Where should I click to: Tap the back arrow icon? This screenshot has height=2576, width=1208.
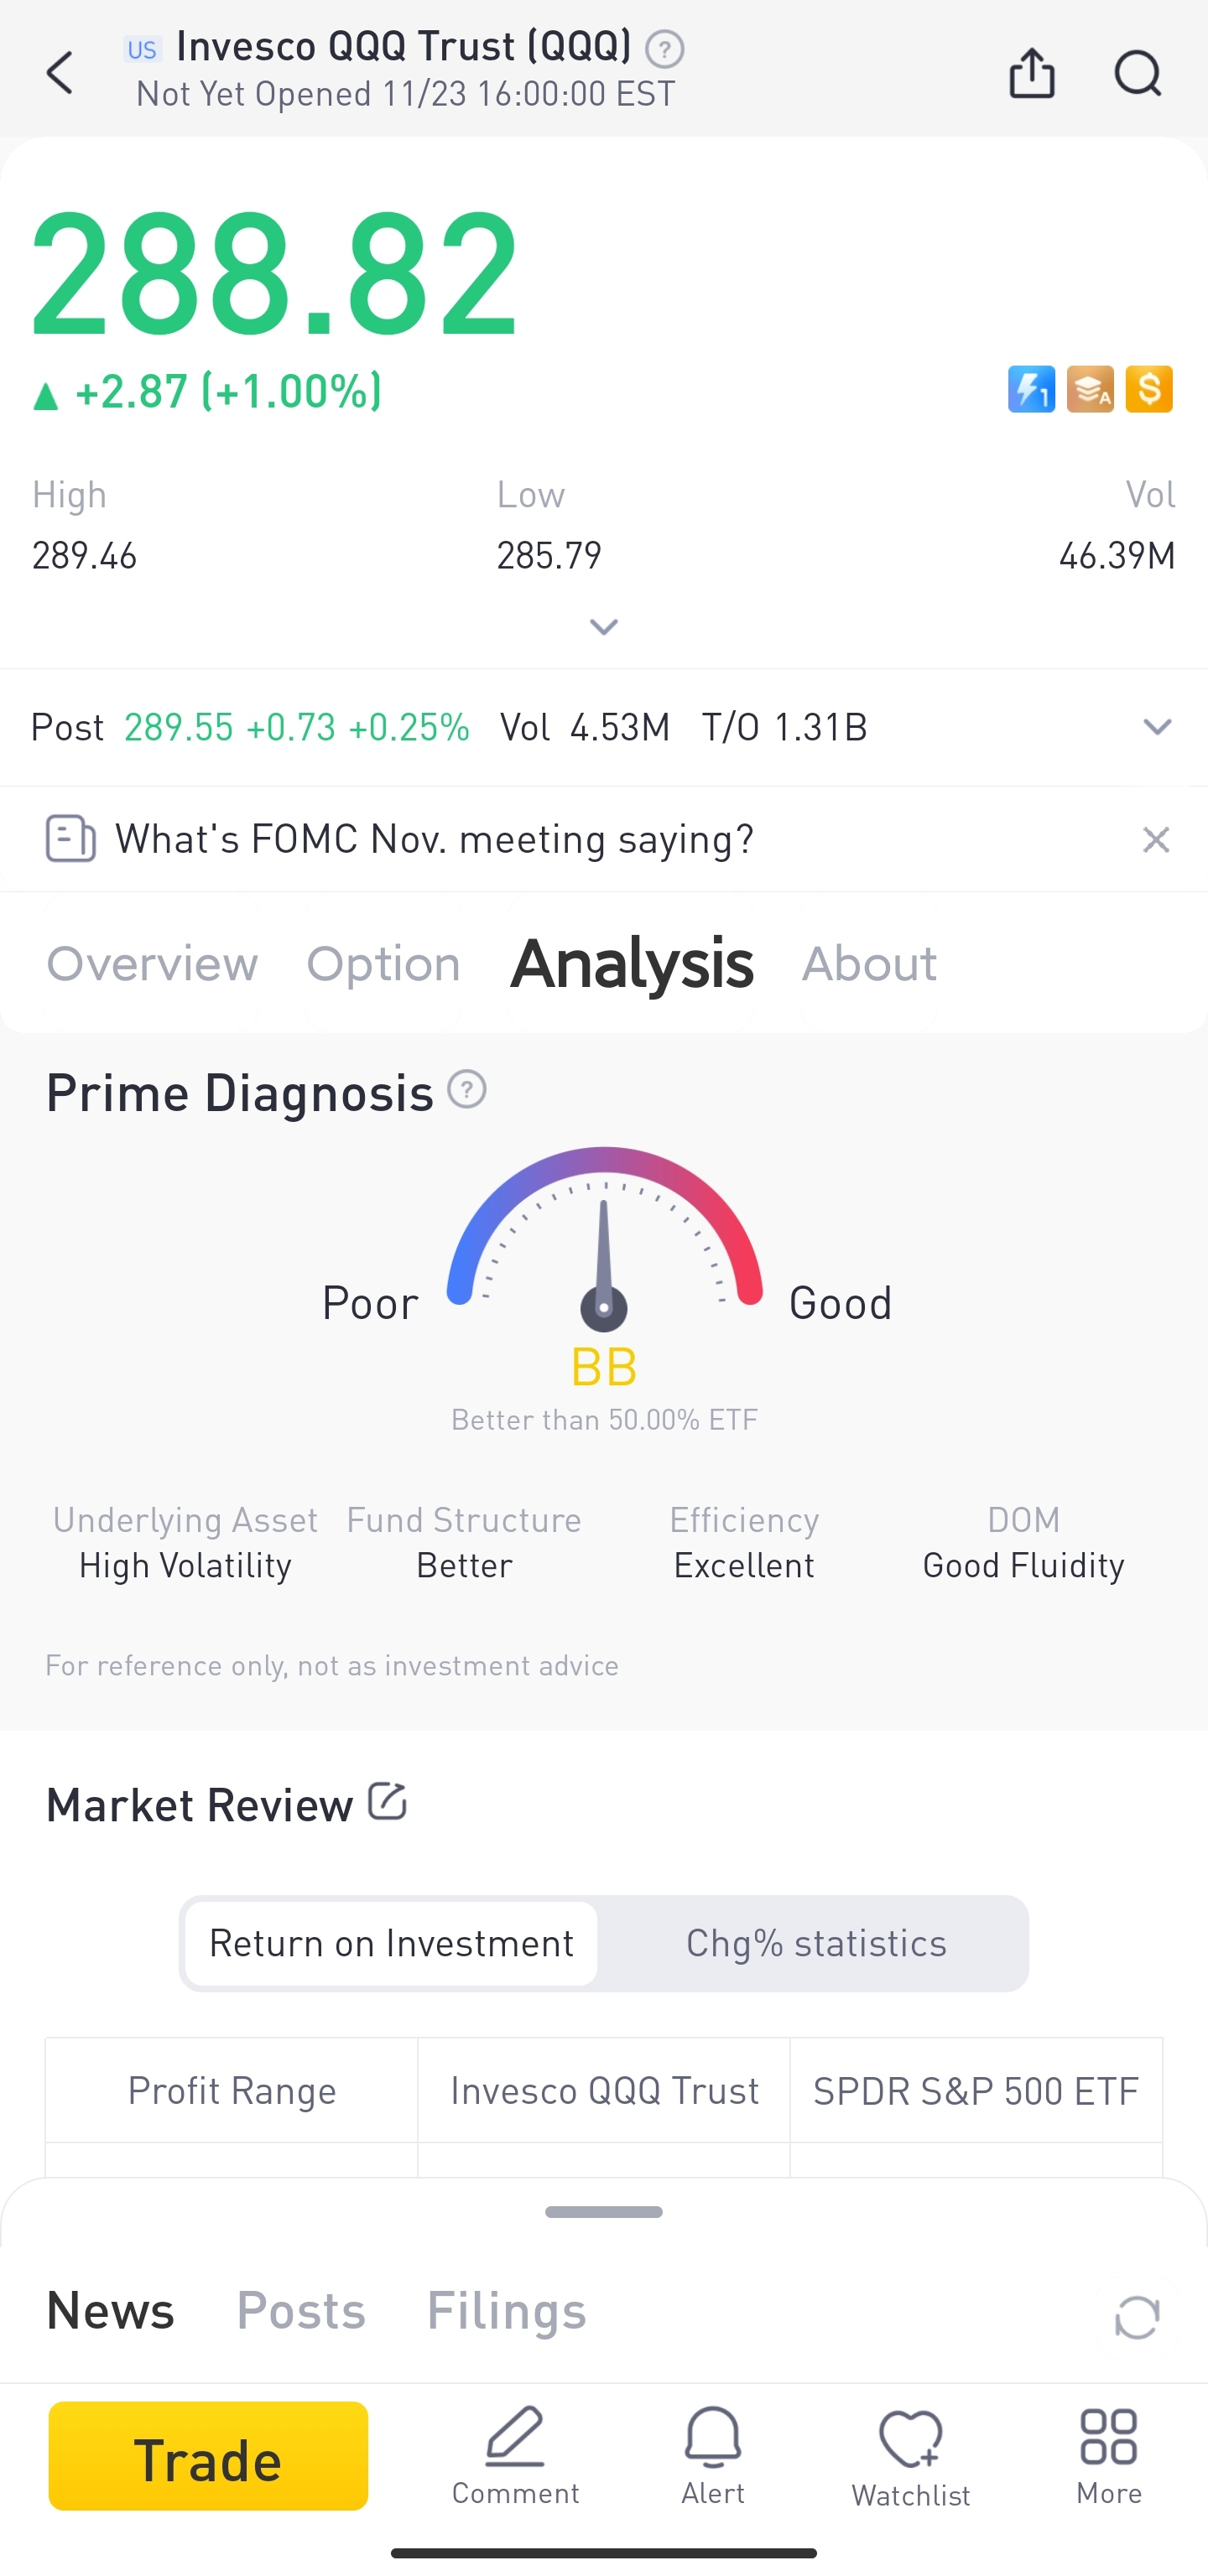[60, 73]
